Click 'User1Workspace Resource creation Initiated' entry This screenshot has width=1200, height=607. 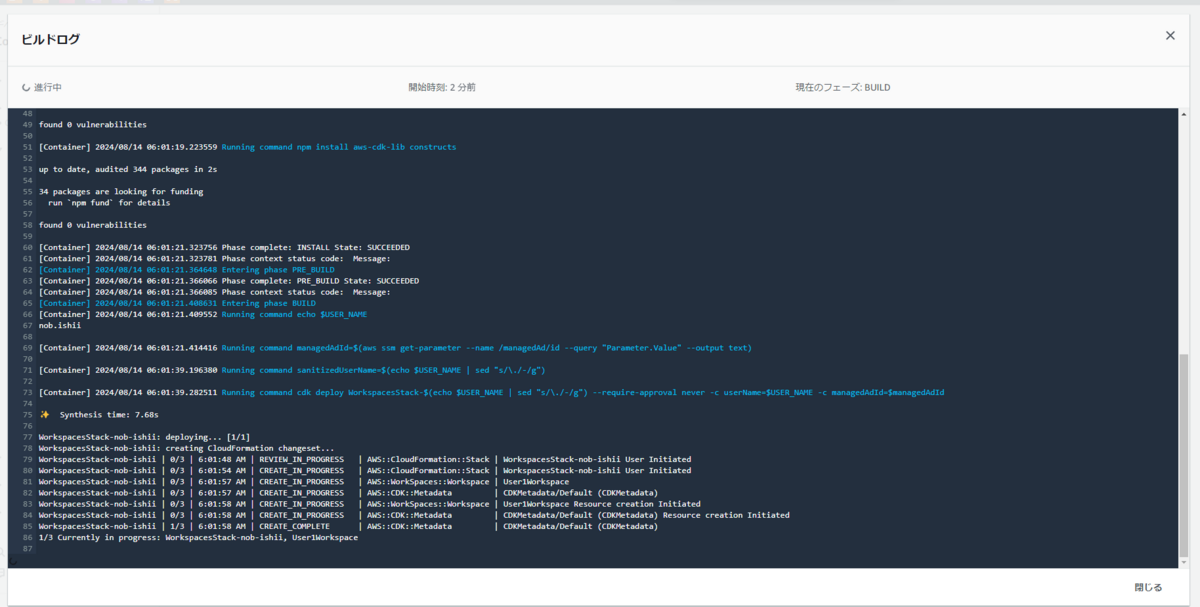pyautogui.click(x=602, y=504)
